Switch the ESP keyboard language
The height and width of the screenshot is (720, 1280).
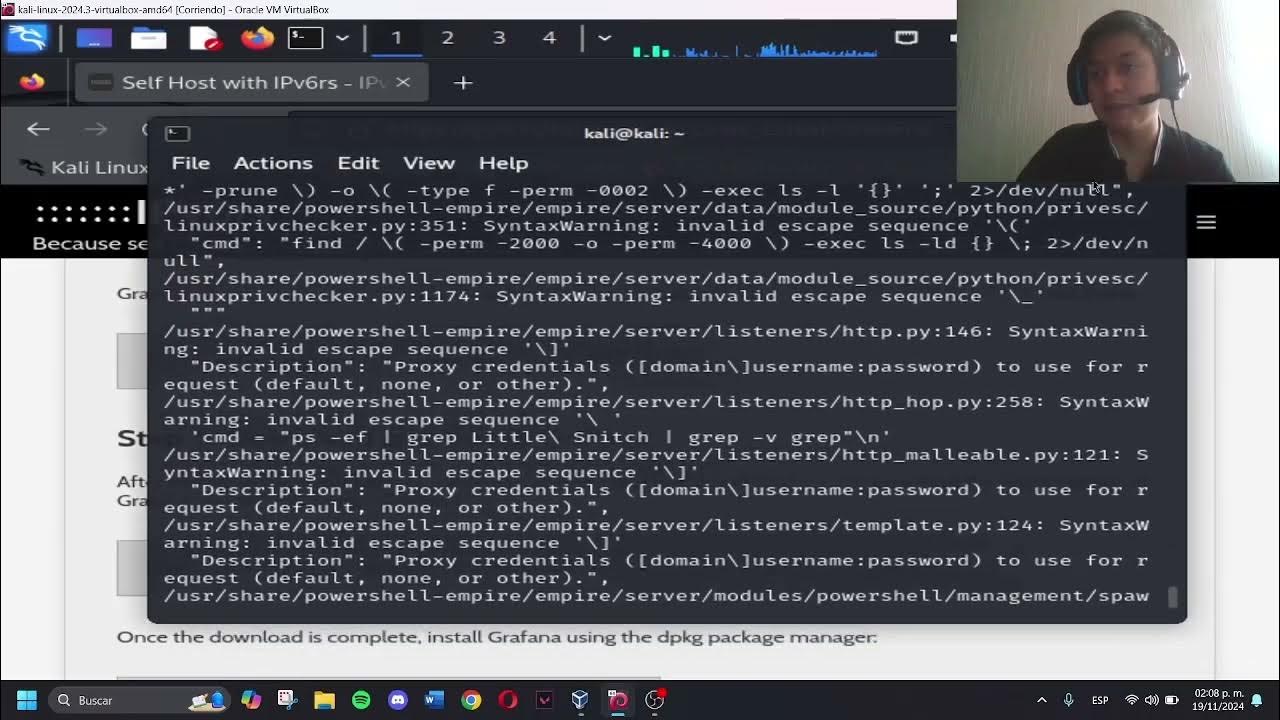pyautogui.click(x=1100, y=700)
